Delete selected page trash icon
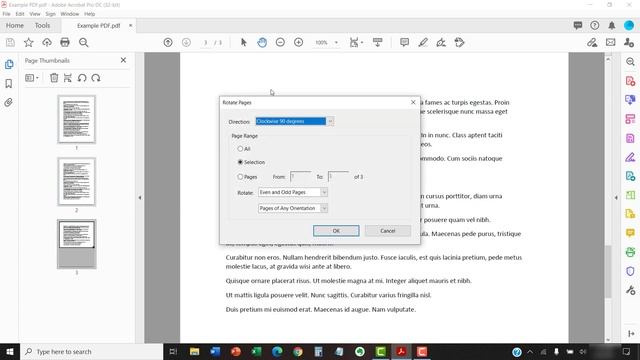 point(54,78)
